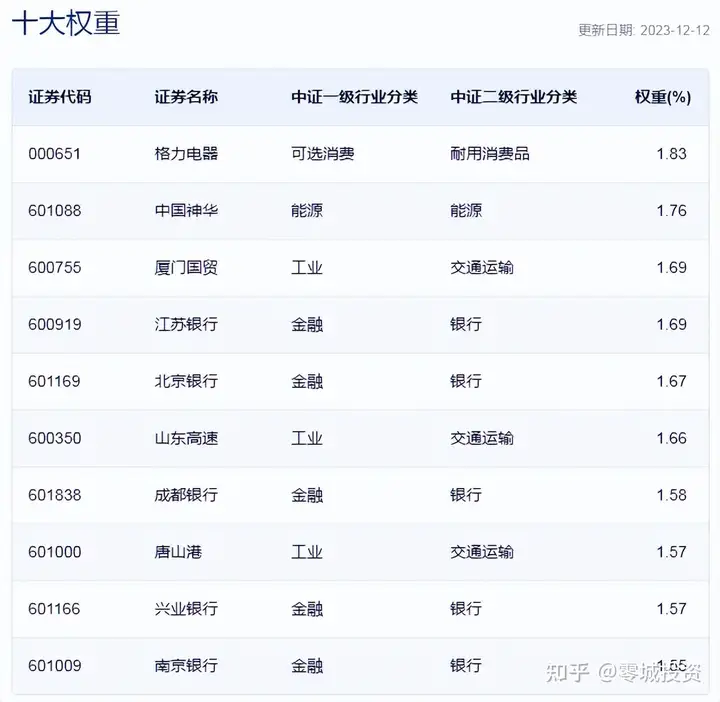Click weight value 1.67
720x702 pixels.
click(671, 381)
